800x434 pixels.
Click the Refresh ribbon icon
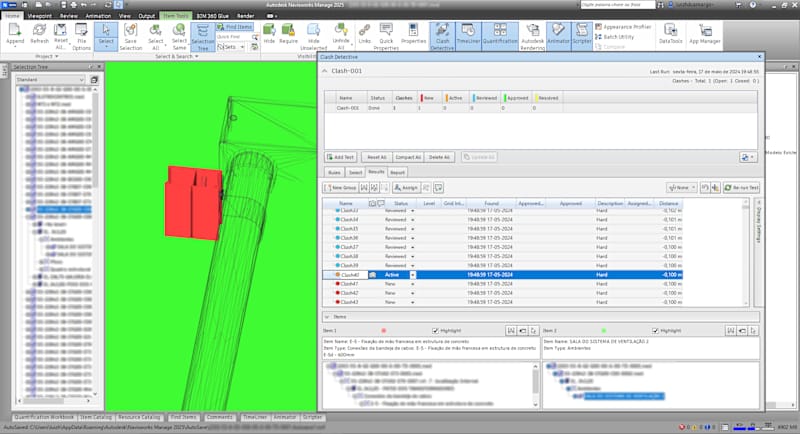pyautogui.click(x=39, y=35)
